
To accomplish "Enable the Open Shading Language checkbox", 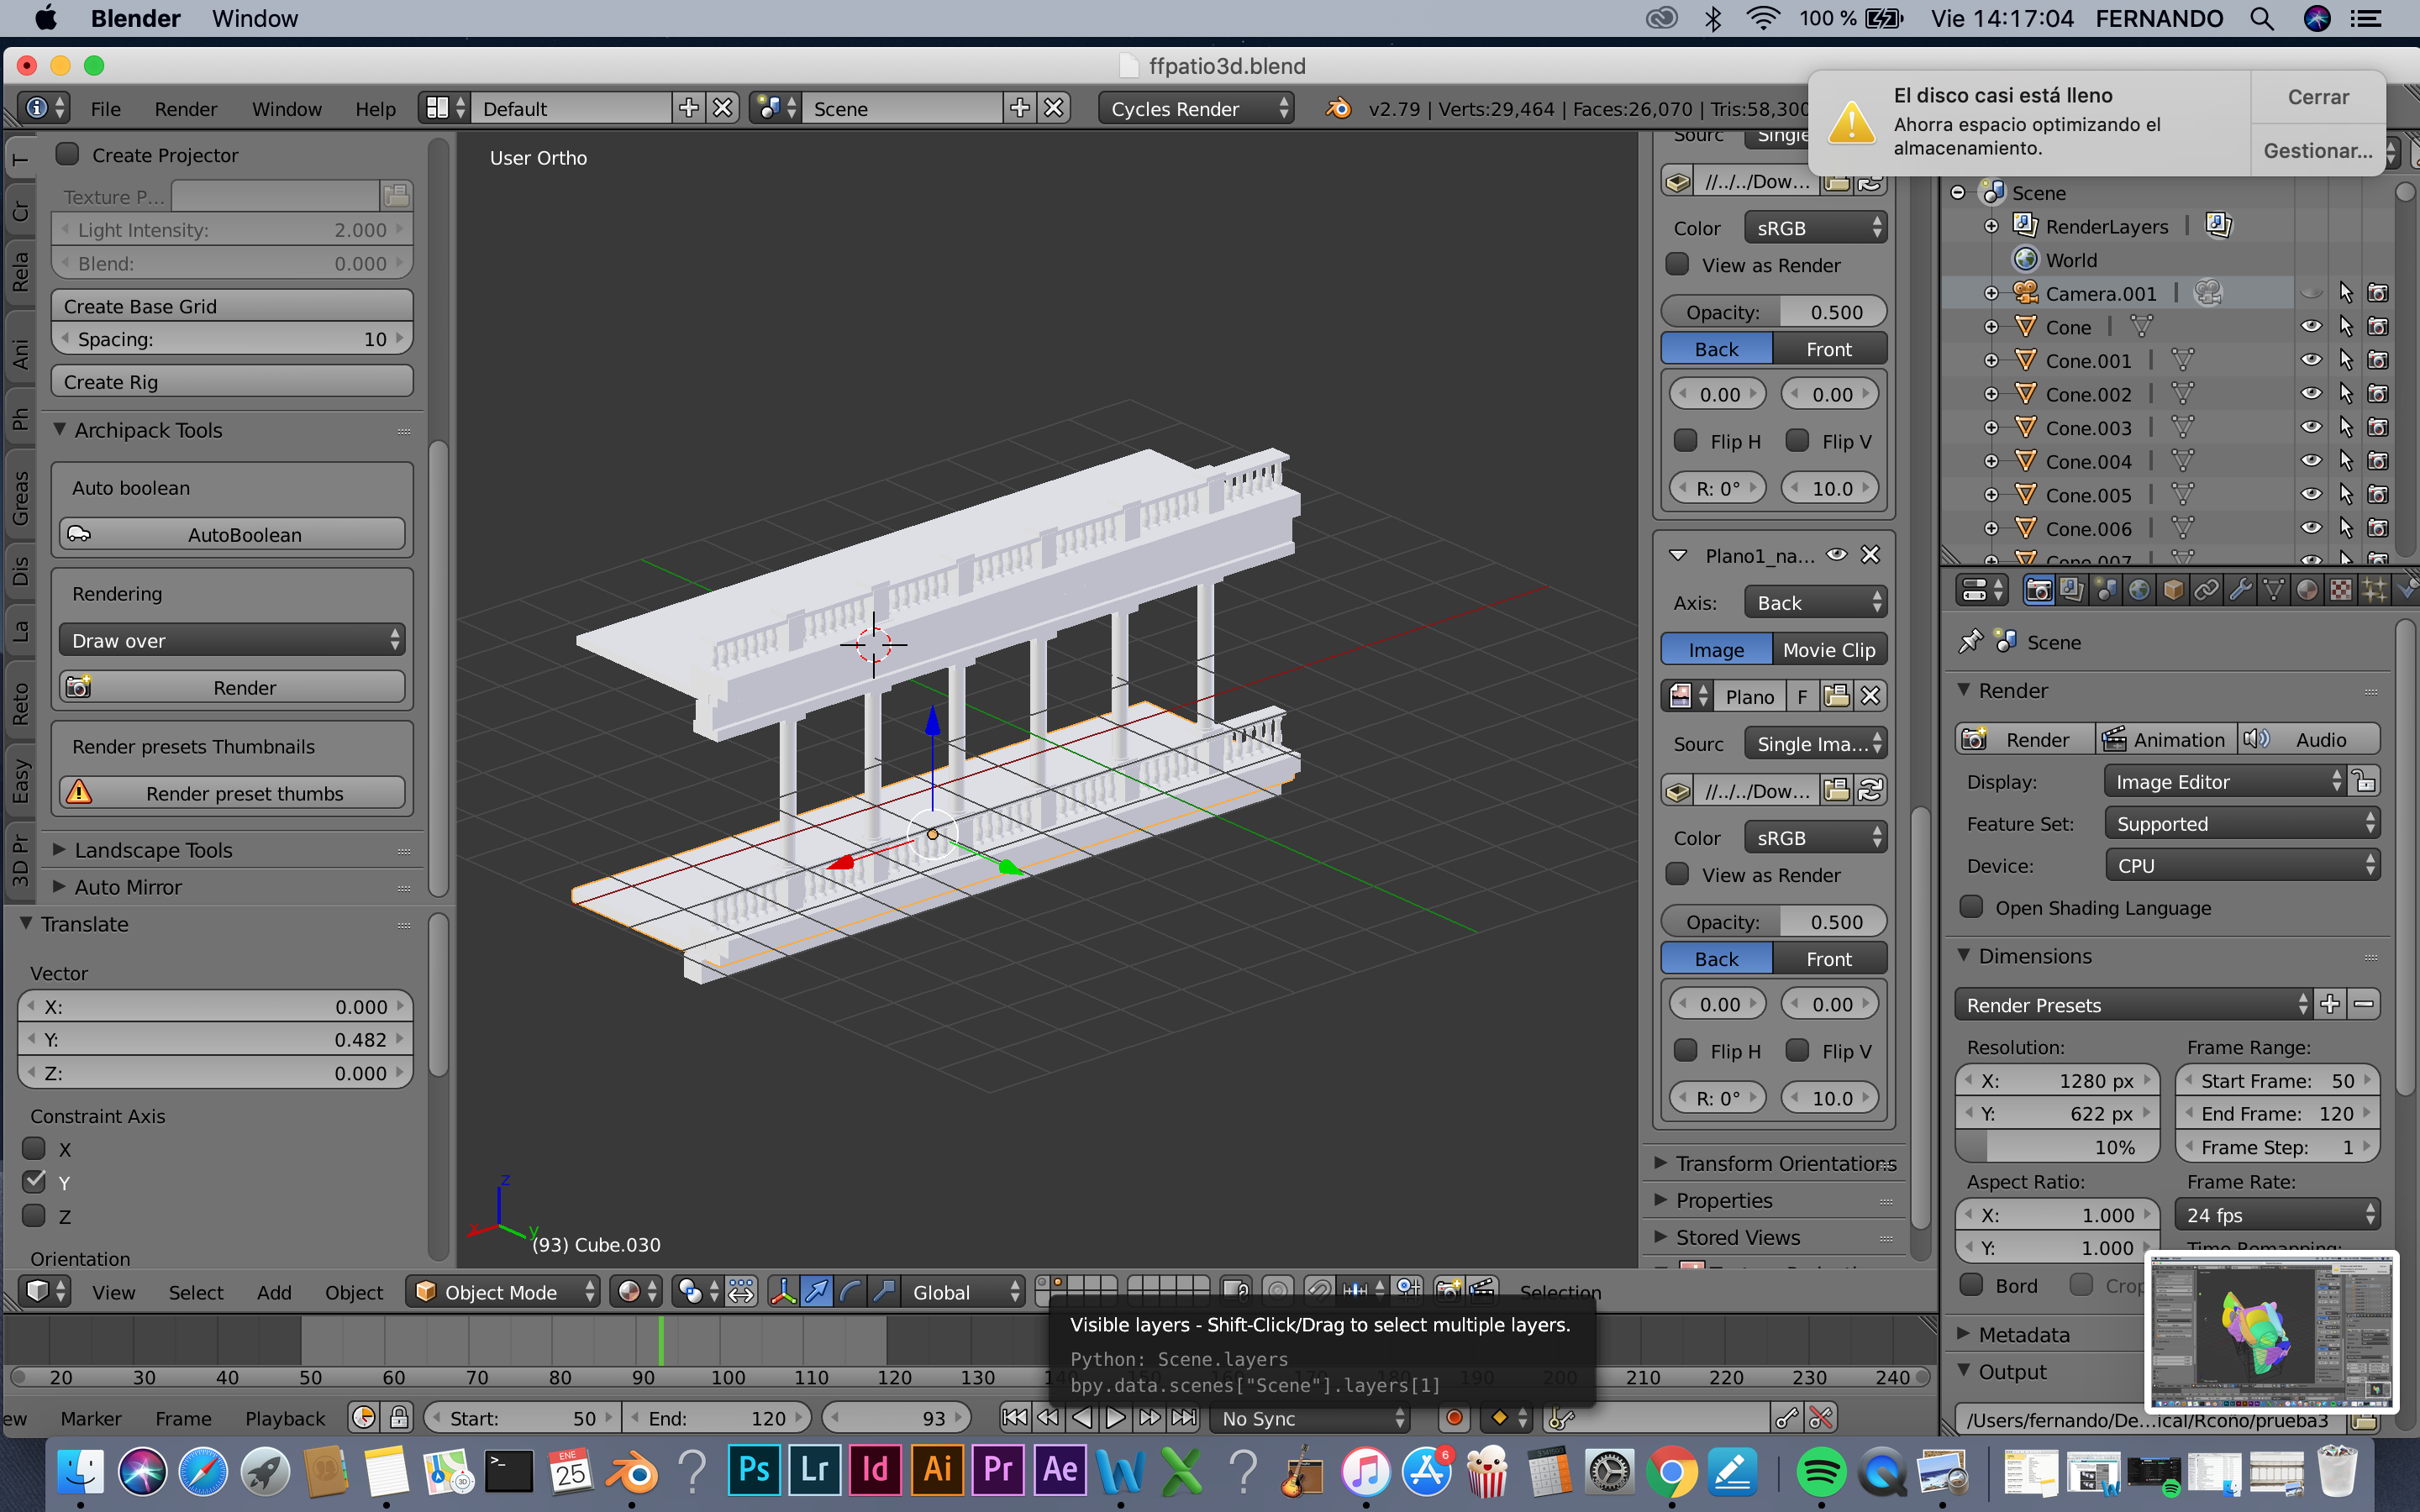I will pyautogui.click(x=1971, y=907).
